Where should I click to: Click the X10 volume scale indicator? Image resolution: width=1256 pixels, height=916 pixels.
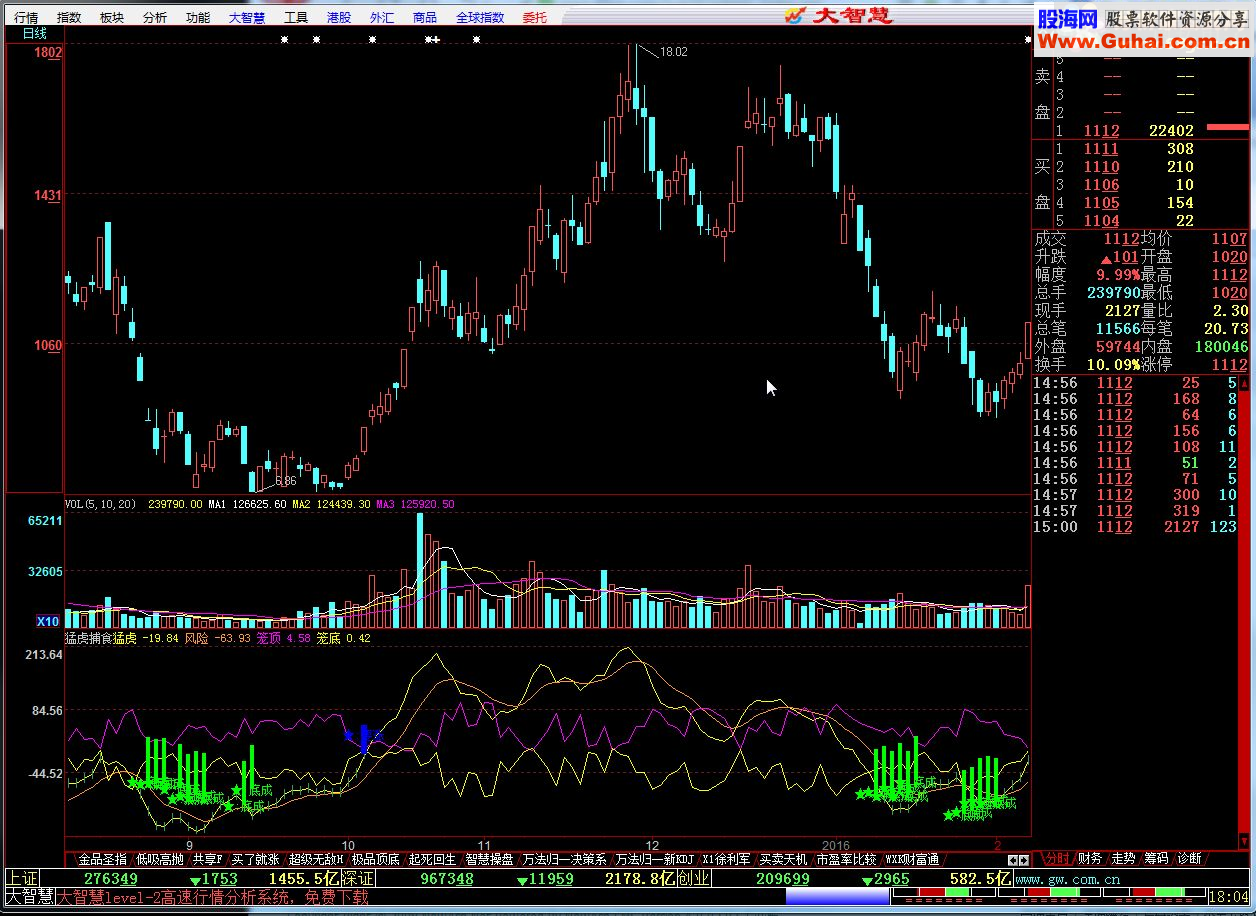pyautogui.click(x=47, y=621)
